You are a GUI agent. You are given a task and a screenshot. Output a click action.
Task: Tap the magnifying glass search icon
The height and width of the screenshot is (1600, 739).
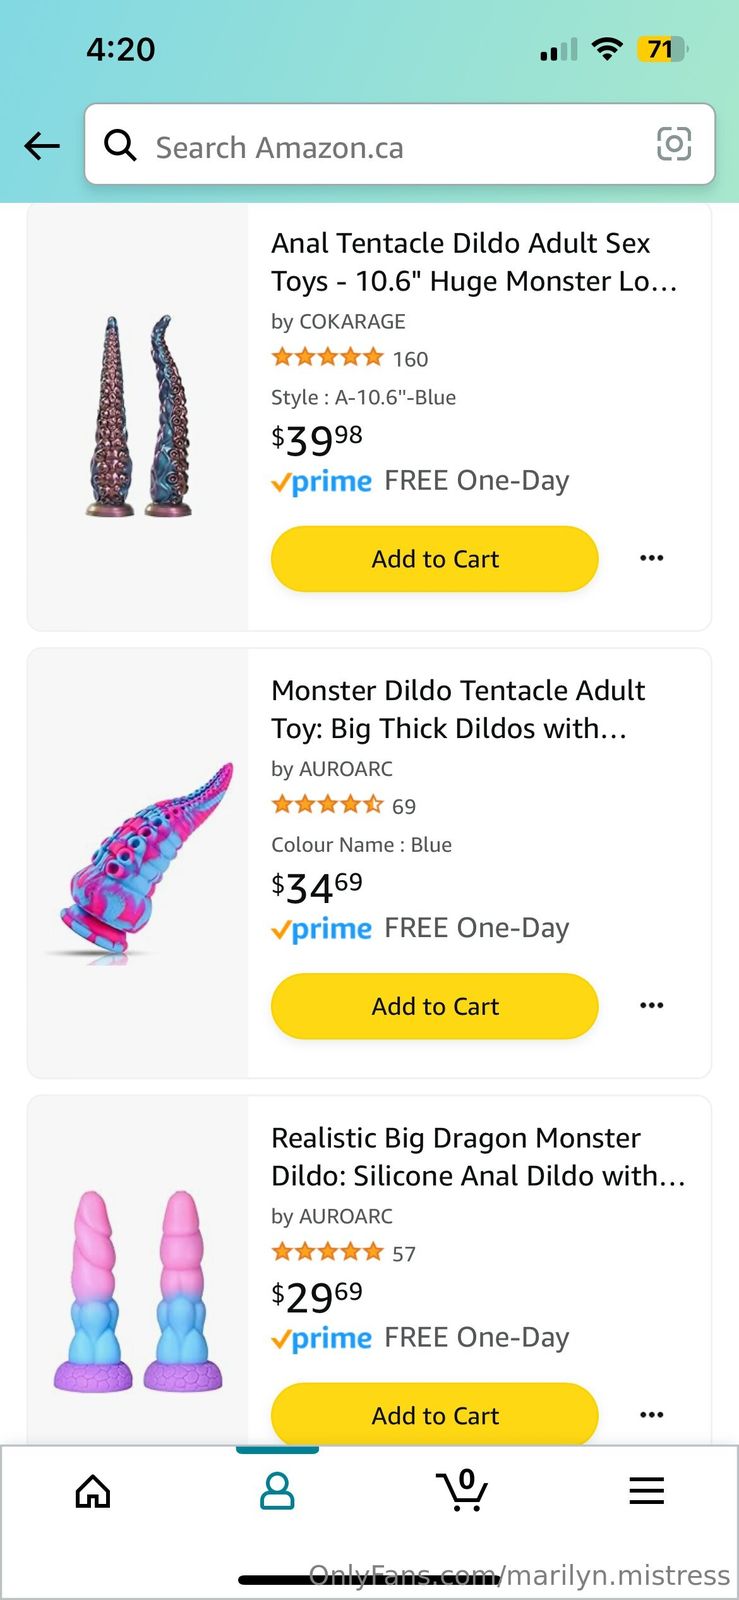click(x=121, y=146)
